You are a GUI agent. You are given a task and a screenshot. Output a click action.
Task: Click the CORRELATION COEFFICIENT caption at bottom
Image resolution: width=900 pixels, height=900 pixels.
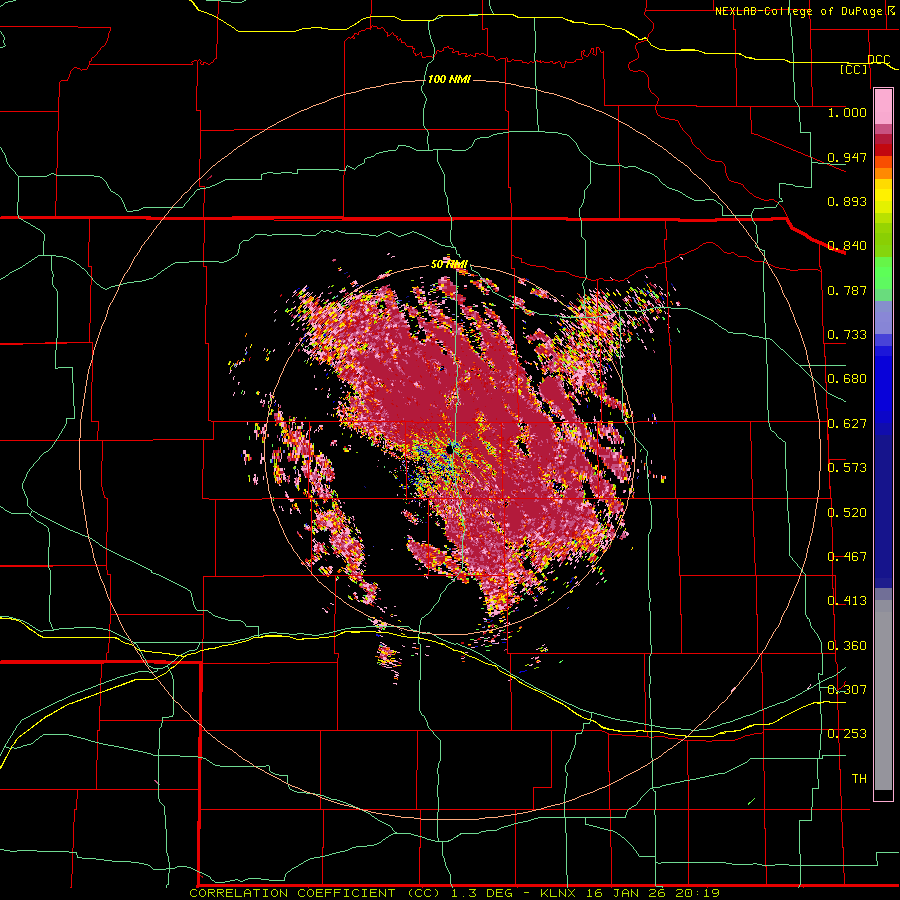455,893
